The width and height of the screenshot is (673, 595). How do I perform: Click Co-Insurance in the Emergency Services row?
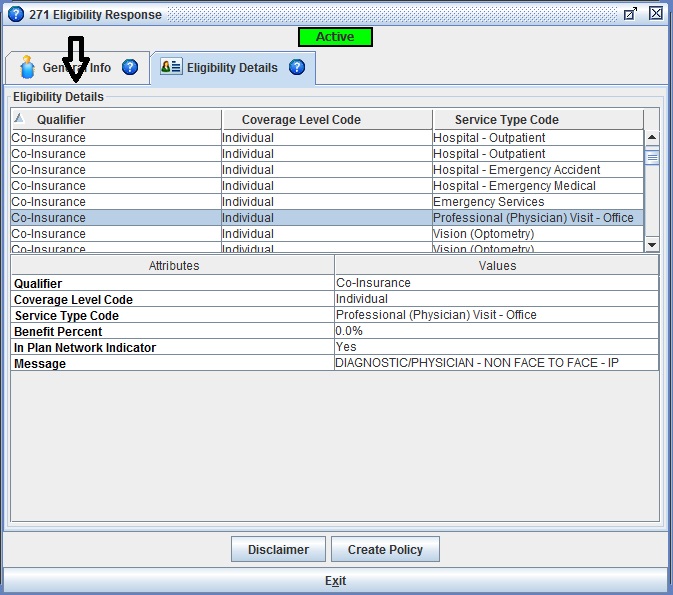49,202
